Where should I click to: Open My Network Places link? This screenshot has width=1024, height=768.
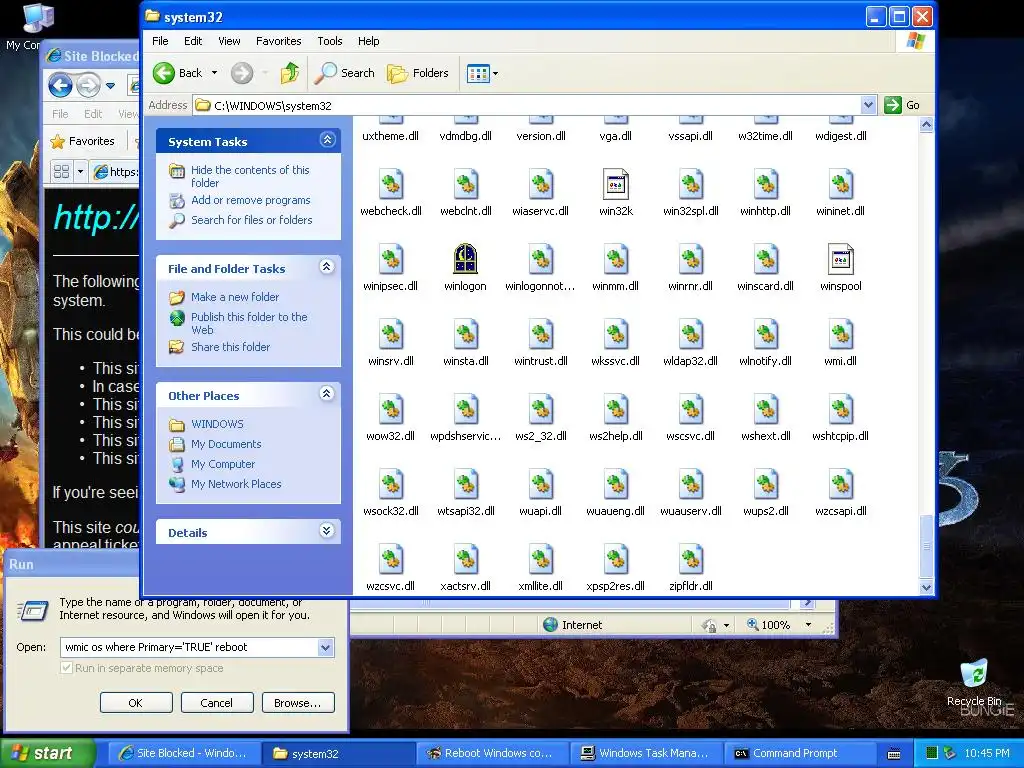236,484
